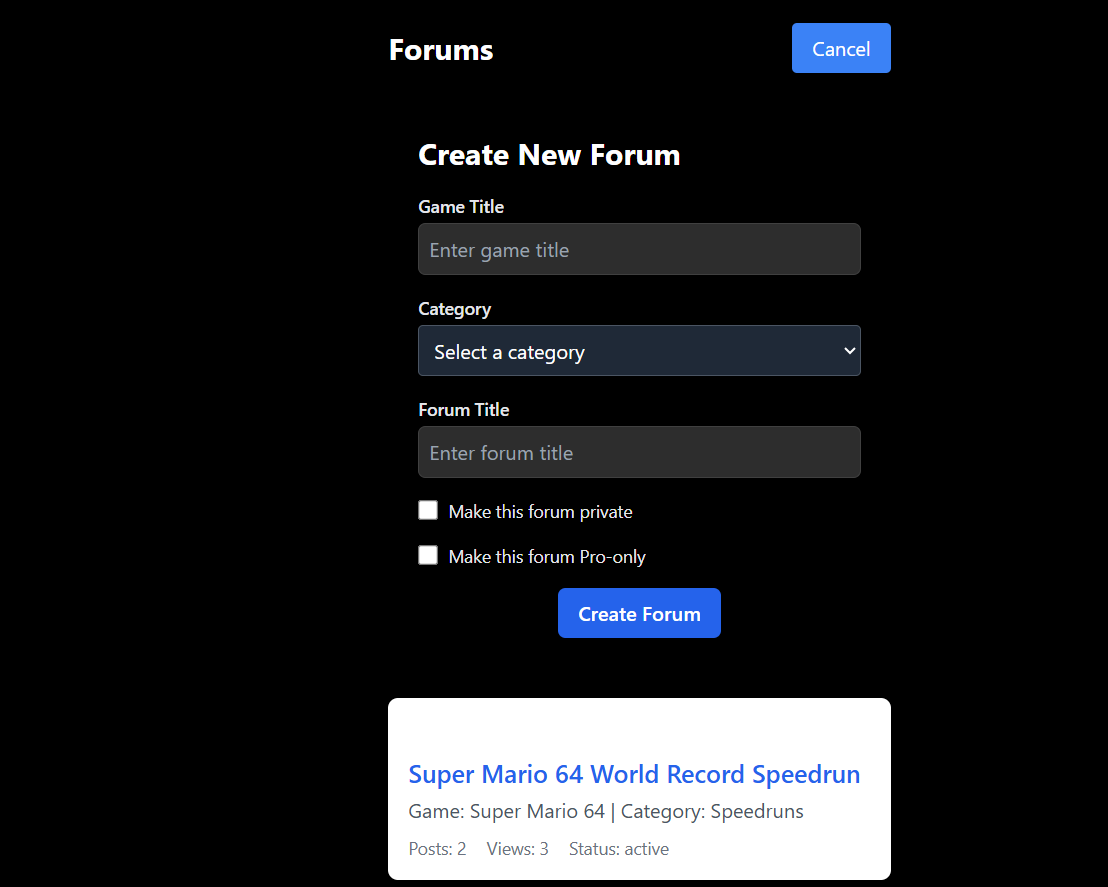
Task: Click the Create New Forum heading
Action: coord(549,155)
